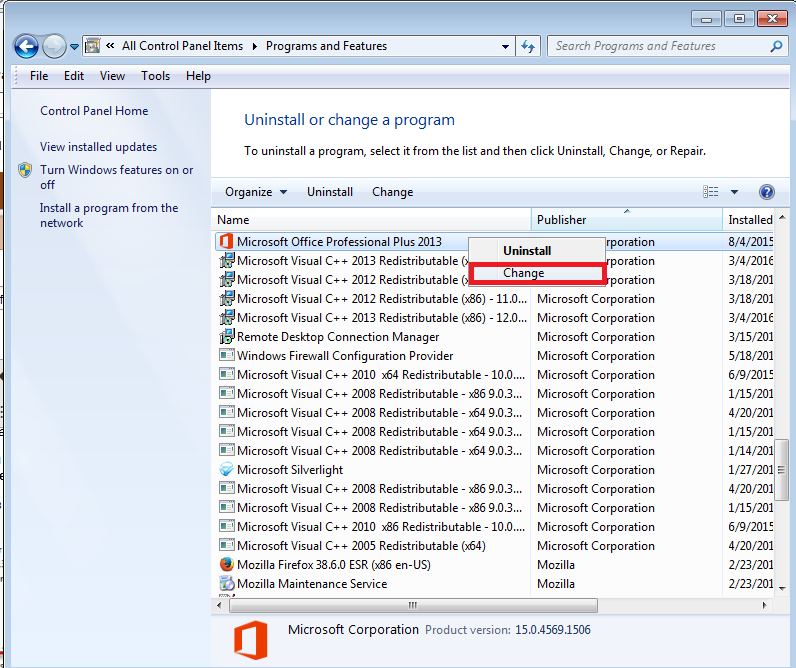Viewport: 796px width, 668px height.
Task: Click the Microsoft Silverlight program icon
Action: (x=226, y=470)
